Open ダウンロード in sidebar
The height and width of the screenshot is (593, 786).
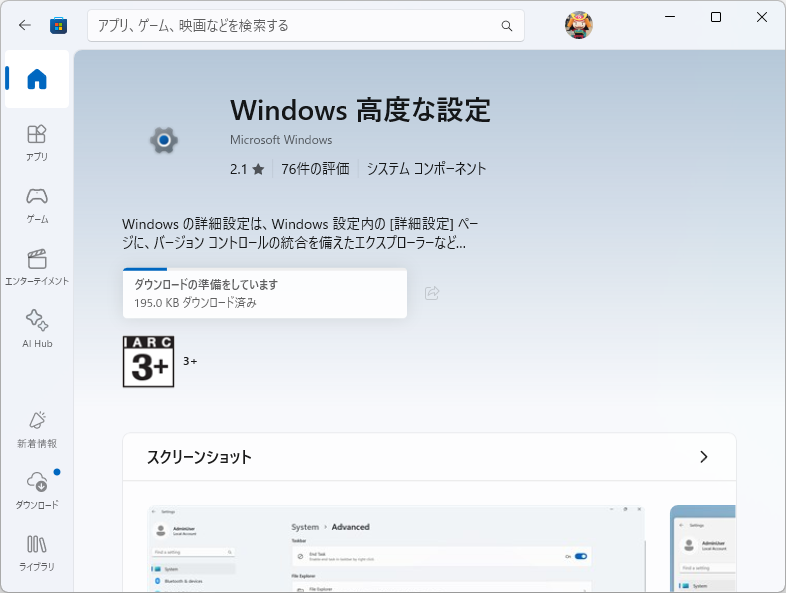click(37, 490)
